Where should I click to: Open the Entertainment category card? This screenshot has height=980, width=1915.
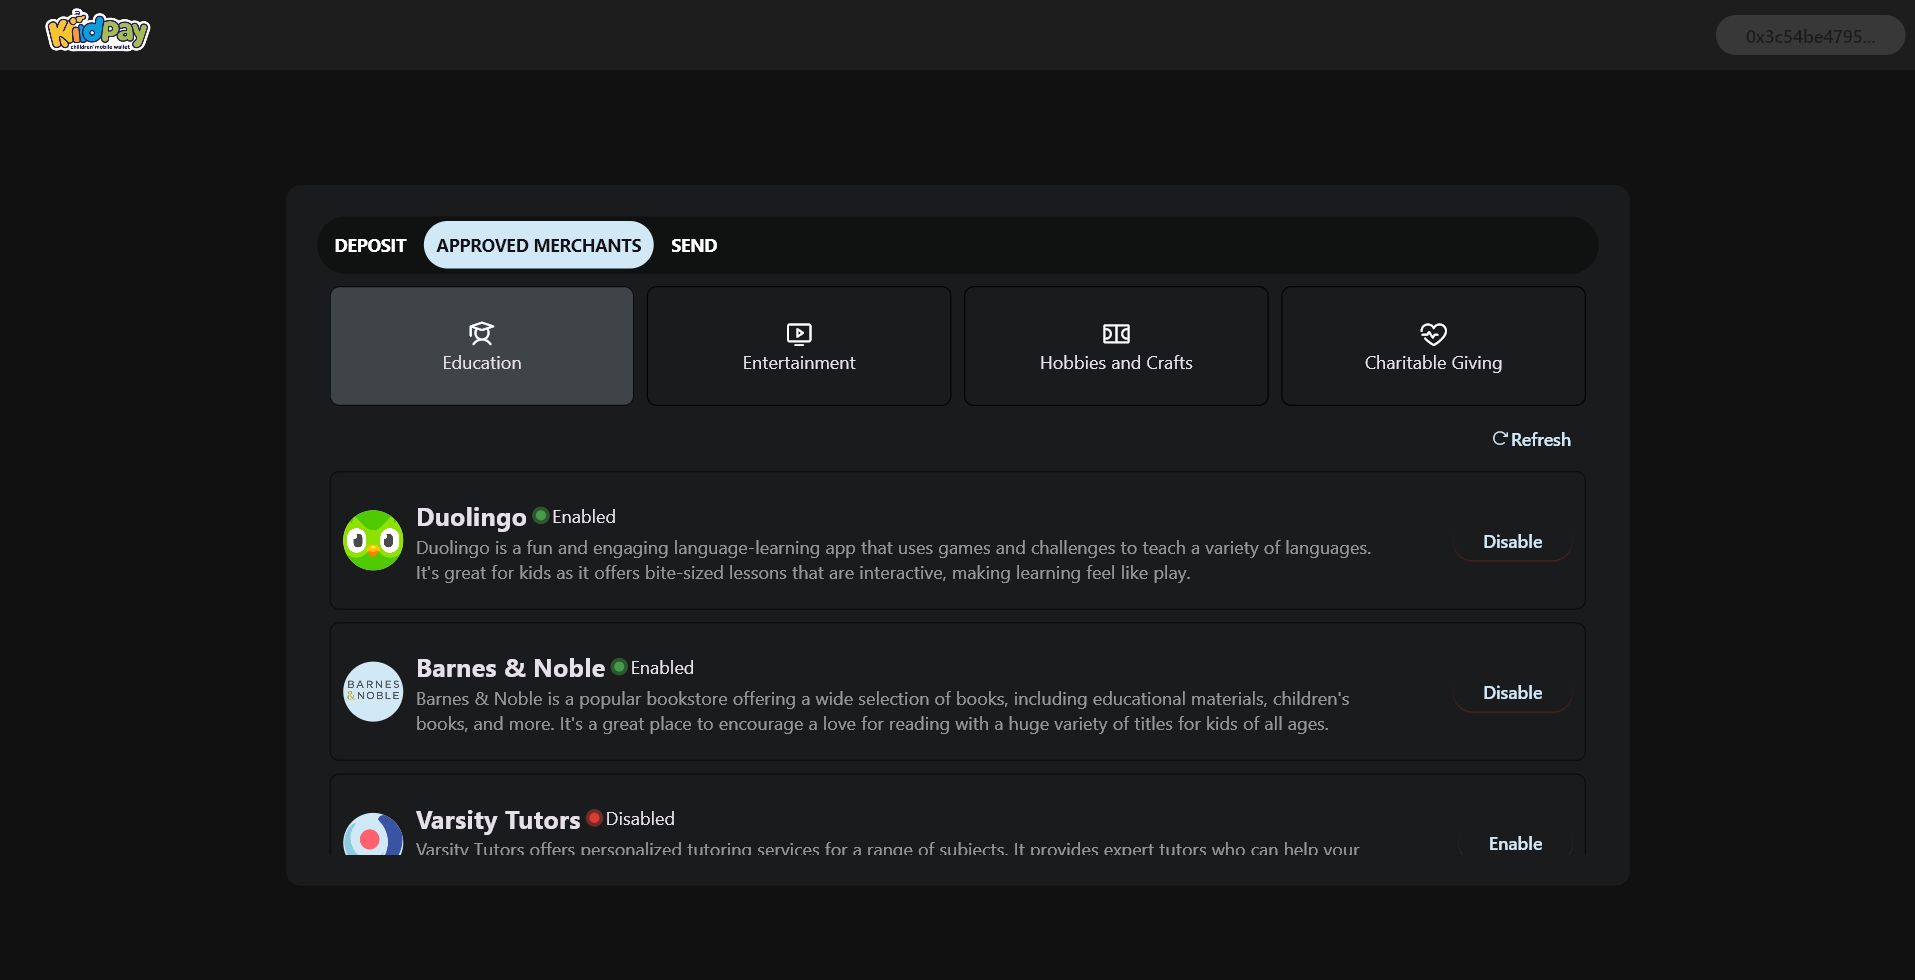[x=799, y=346]
